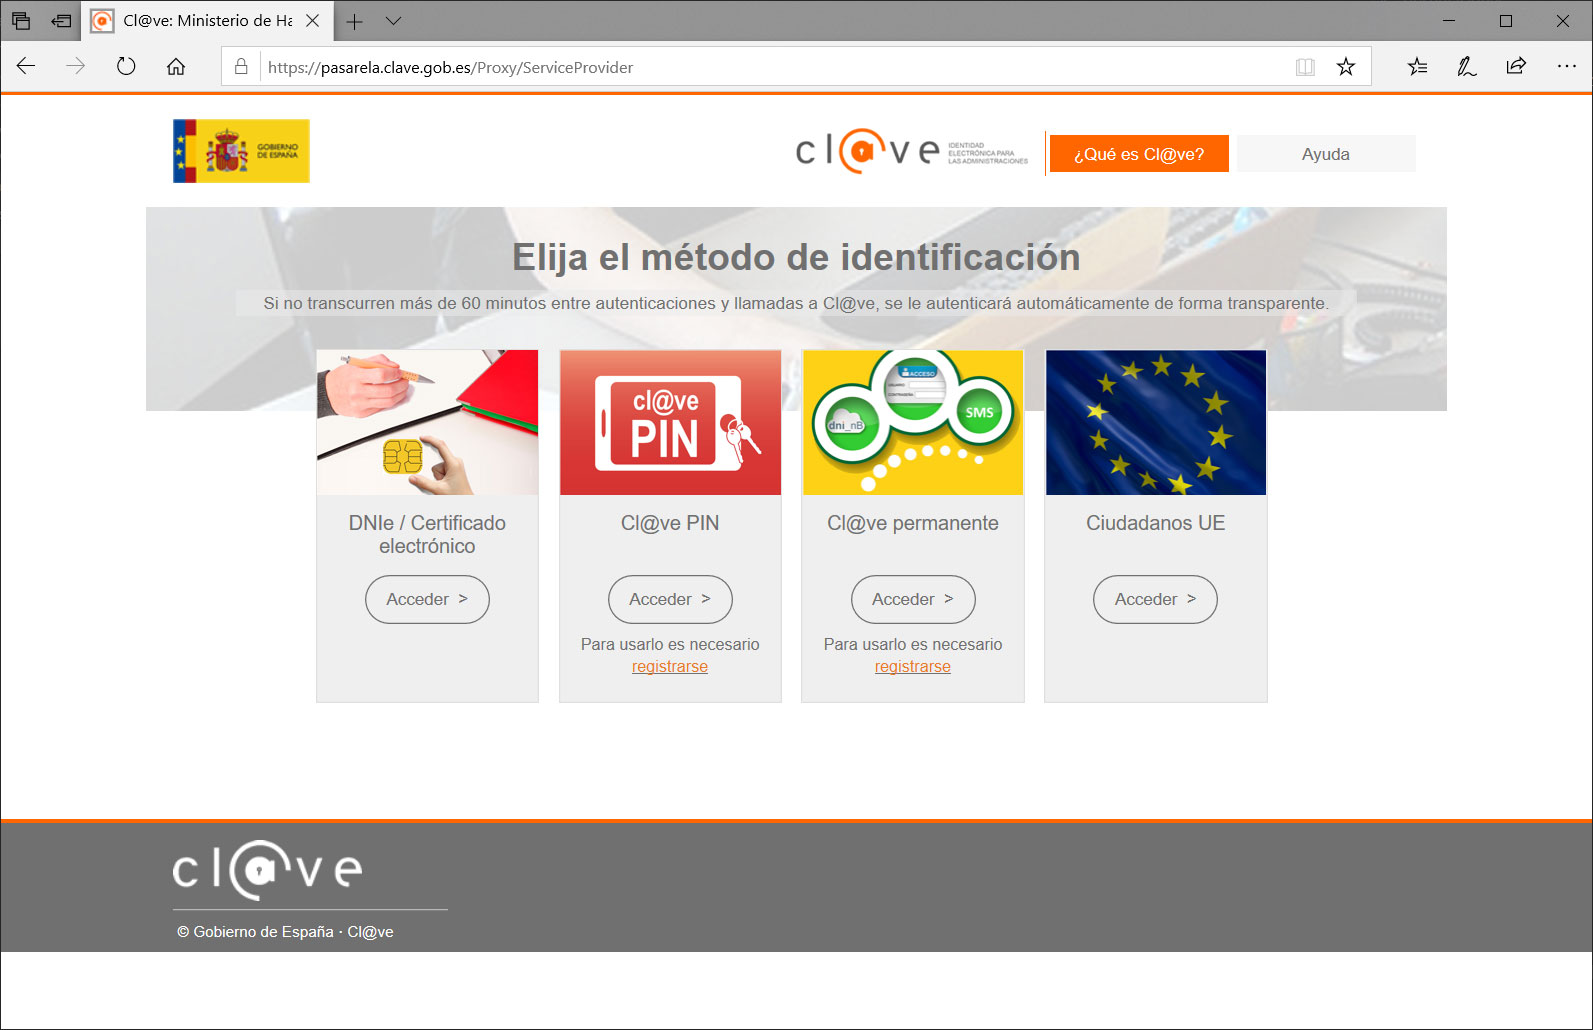The height and width of the screenshot is (1030, 1593).
Task: Close the Cl@ve tab
Action: click(x=313, y=21)
